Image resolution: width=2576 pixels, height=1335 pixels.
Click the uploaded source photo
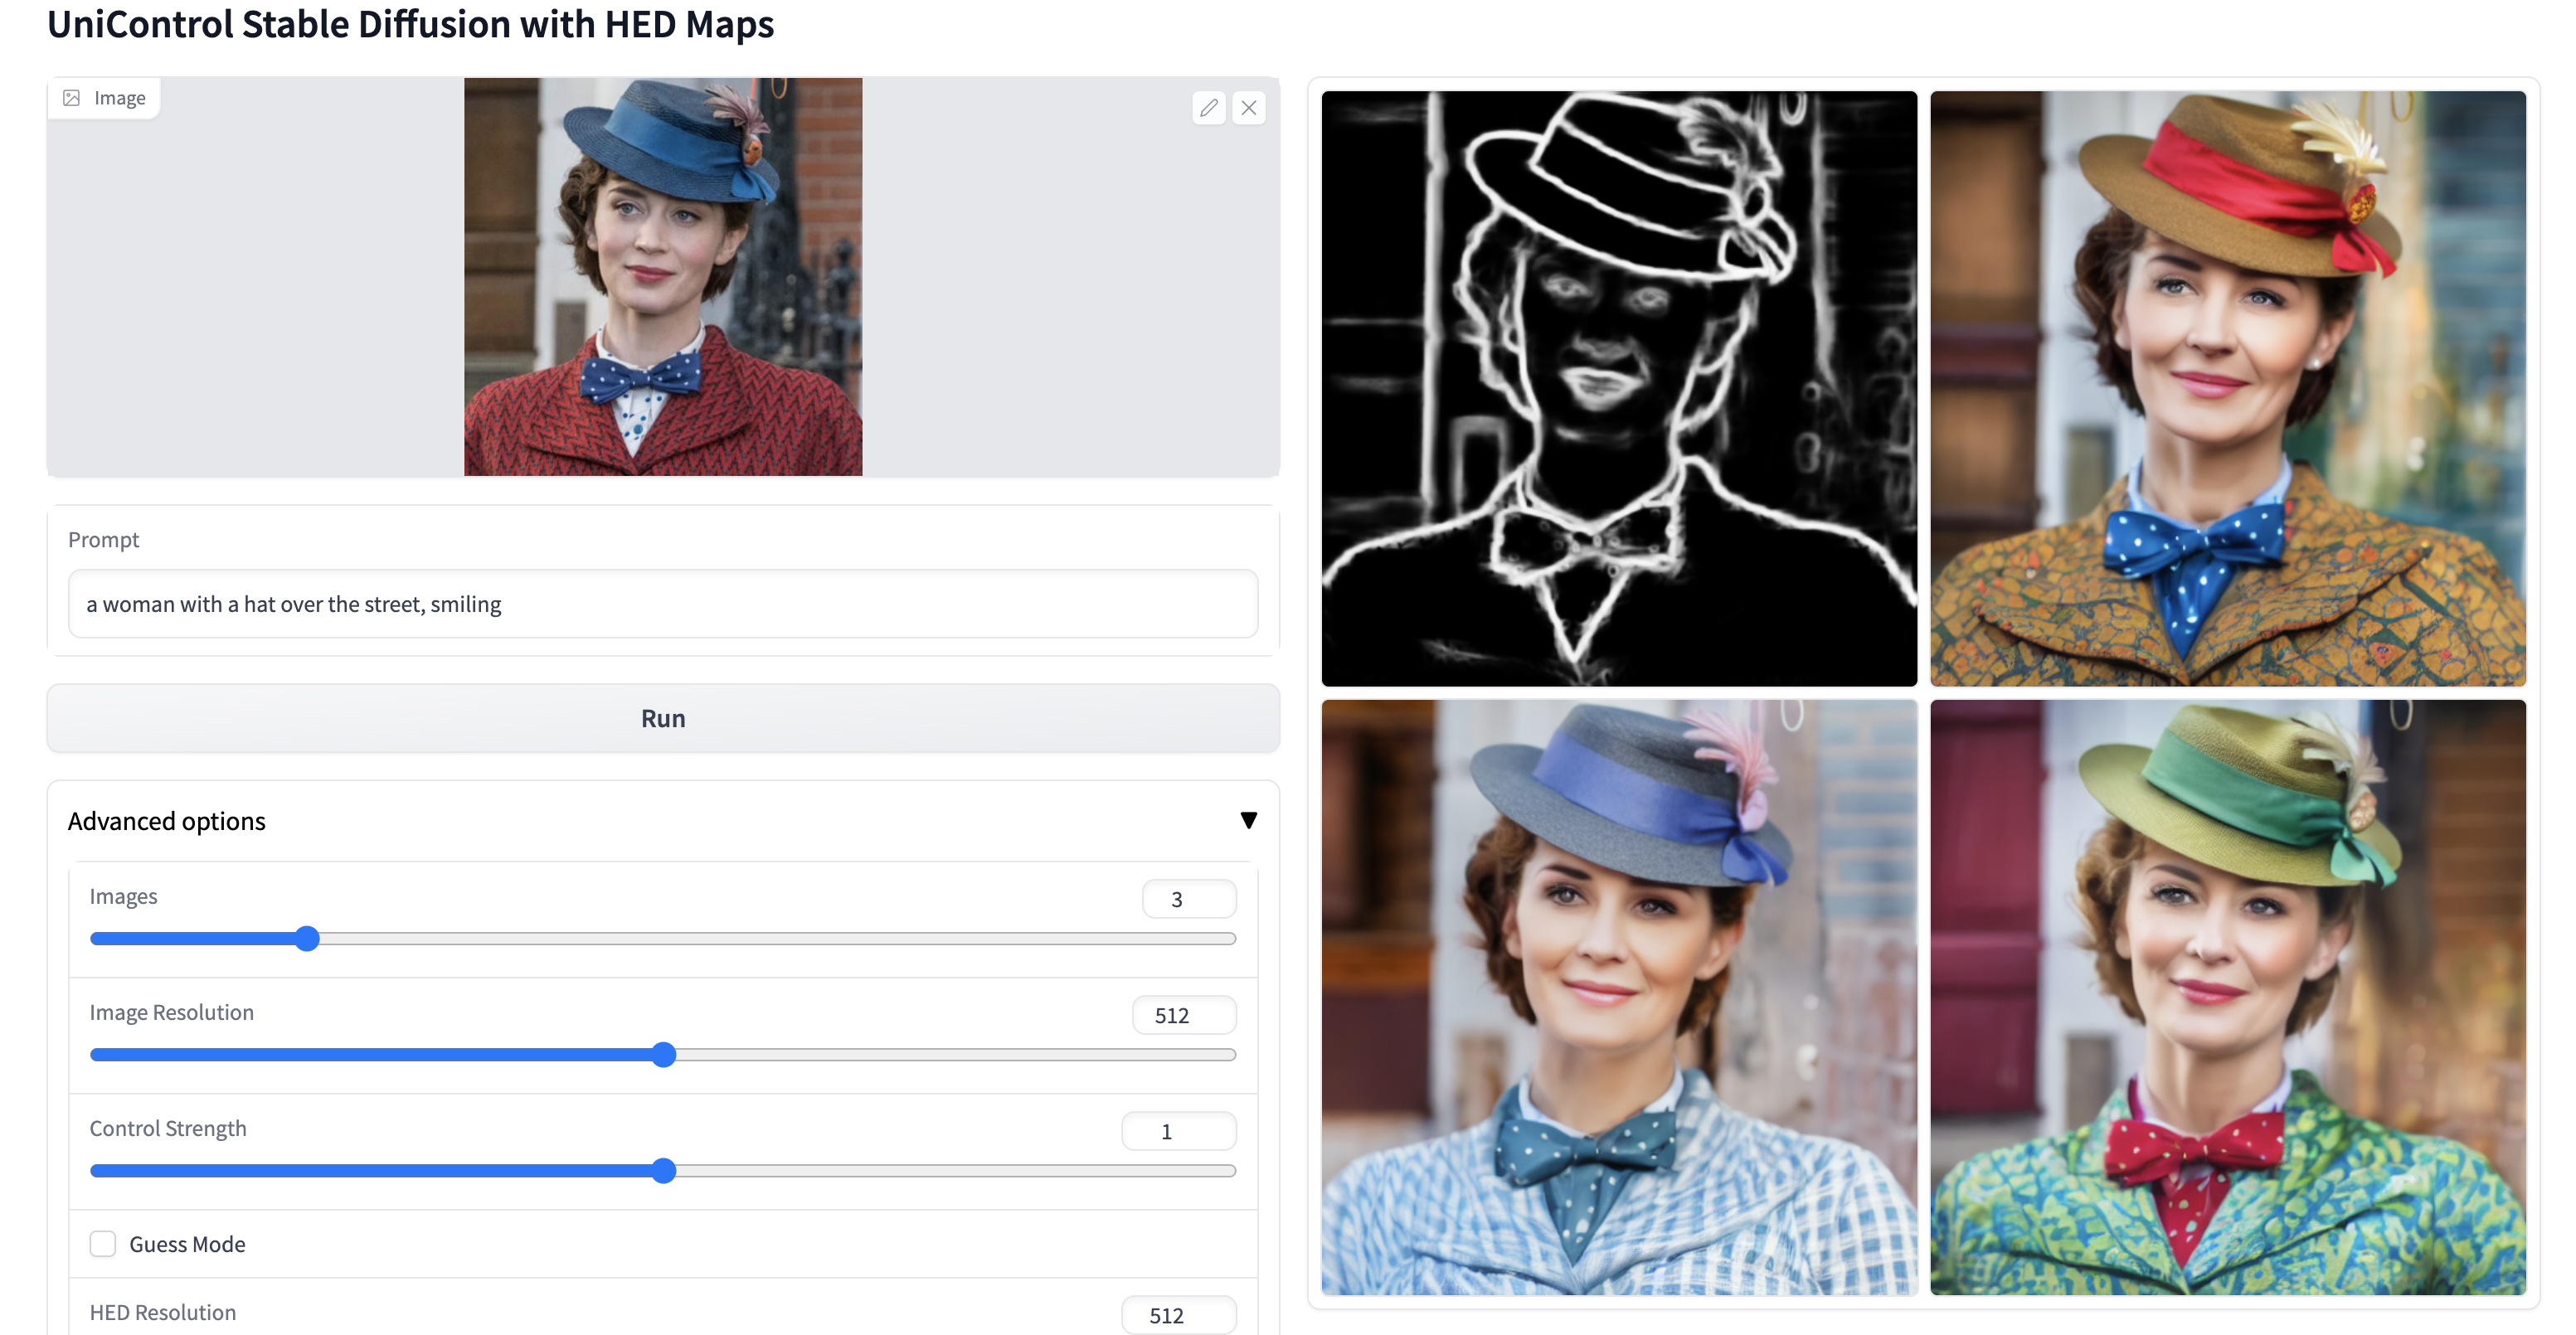[x=662, y=276]
